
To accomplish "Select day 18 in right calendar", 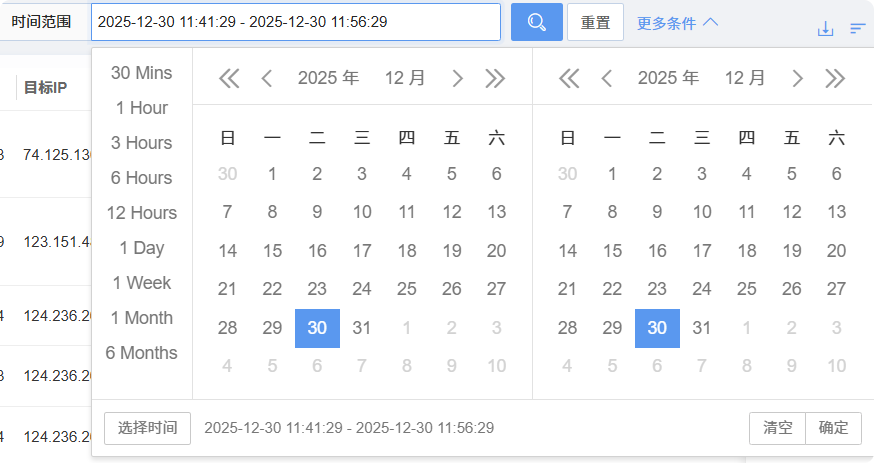I will pyautogui.click(x=747, y=251).
